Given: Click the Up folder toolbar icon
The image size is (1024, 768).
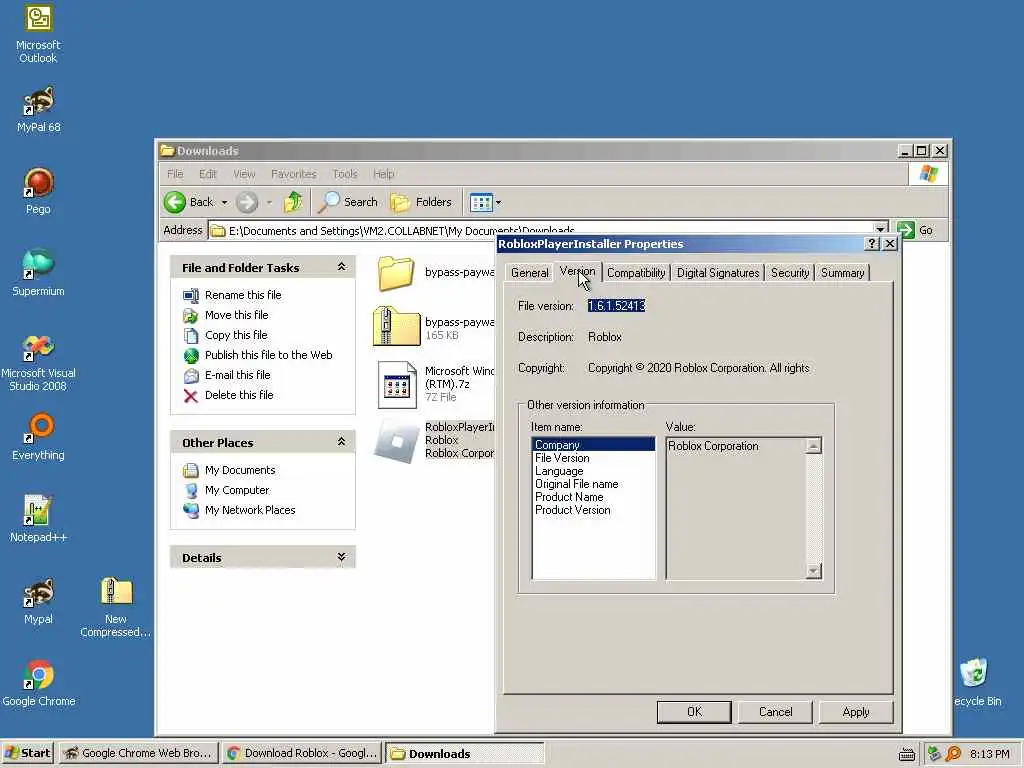Looking at the screenshot, I should coord(293,202).
